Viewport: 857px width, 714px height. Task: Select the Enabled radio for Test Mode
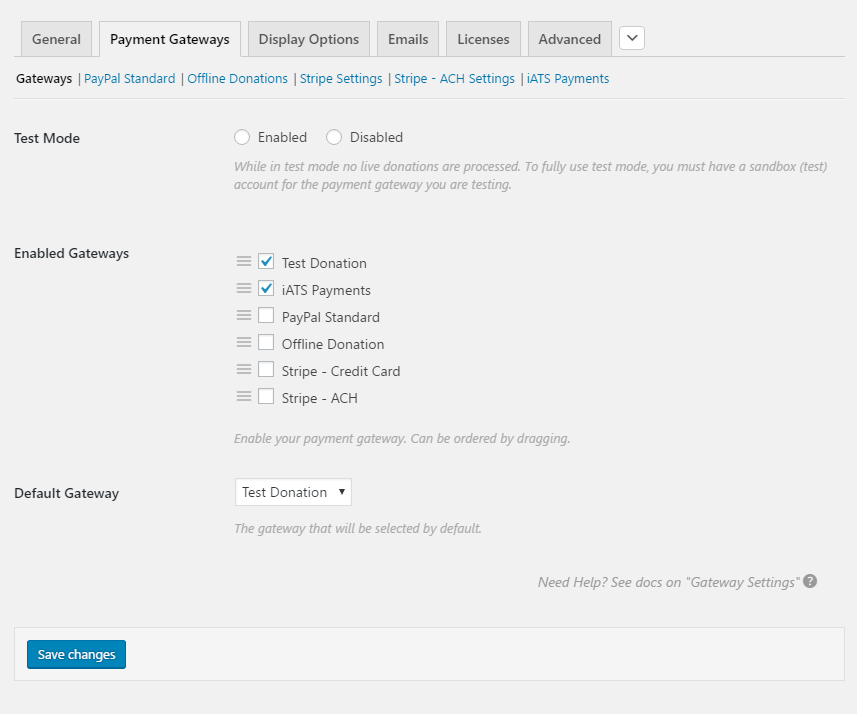tap(242, 137)
